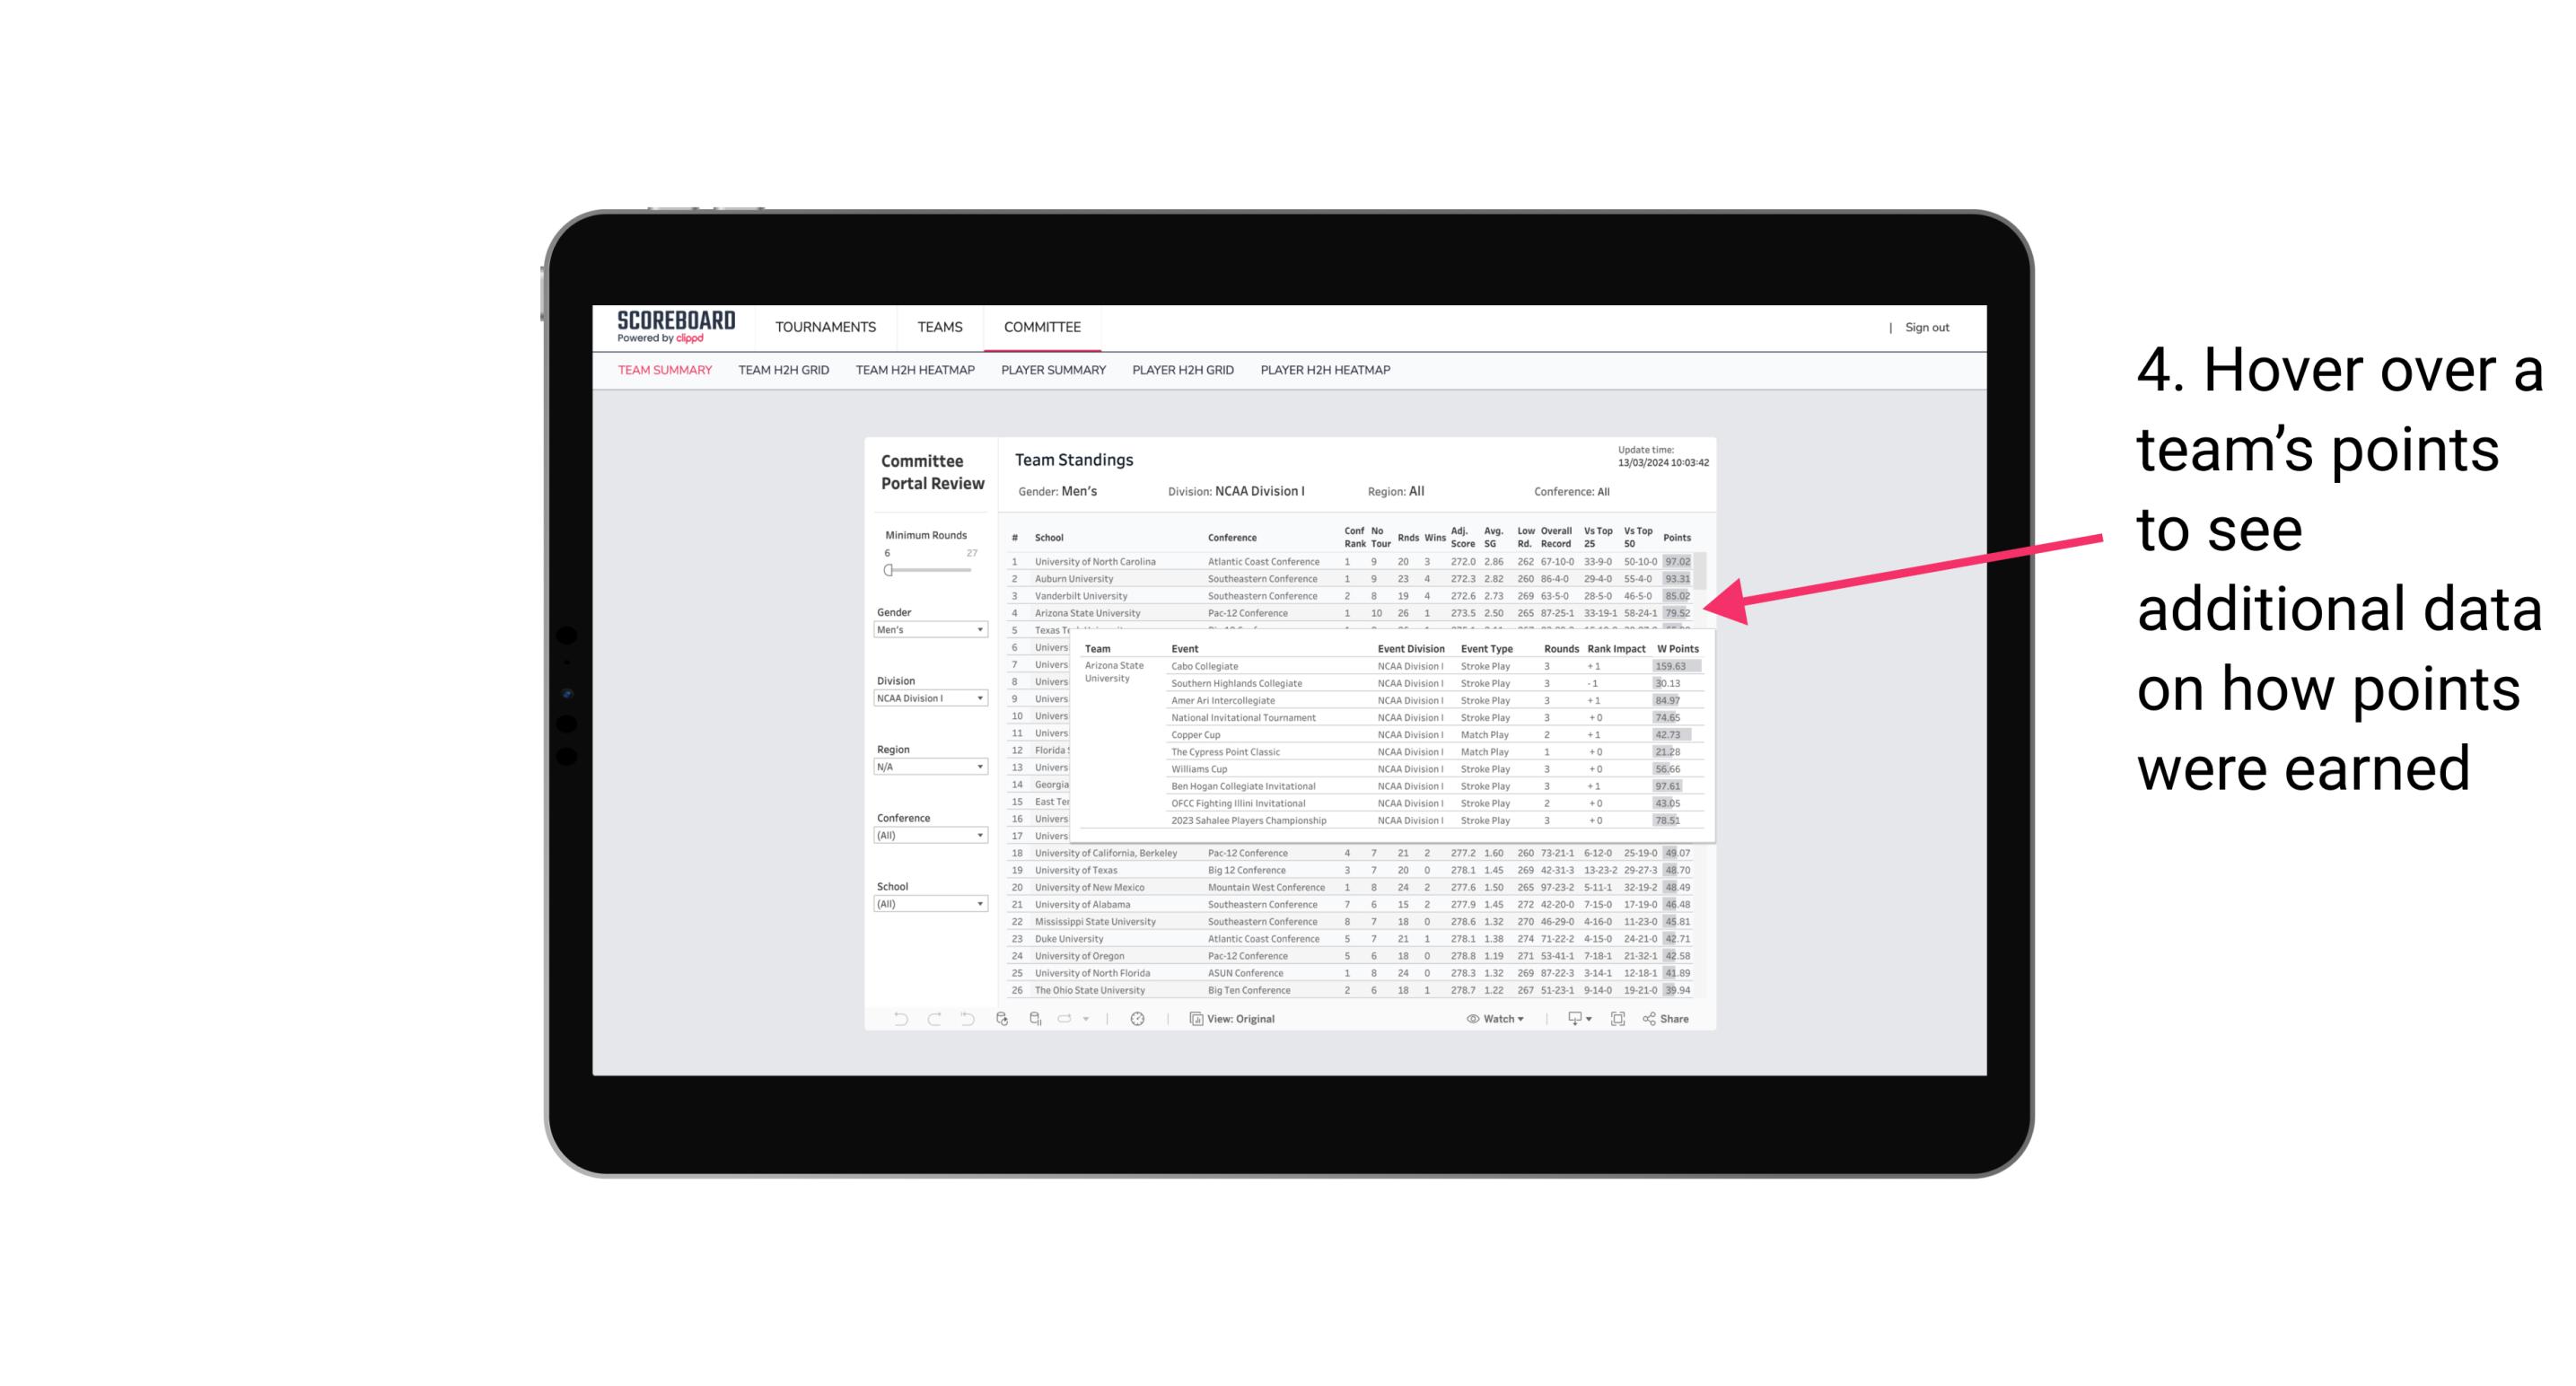Click the clock/update time icon in toolbar
The image size is (2576, 1386).
tap(1140, 1019)
